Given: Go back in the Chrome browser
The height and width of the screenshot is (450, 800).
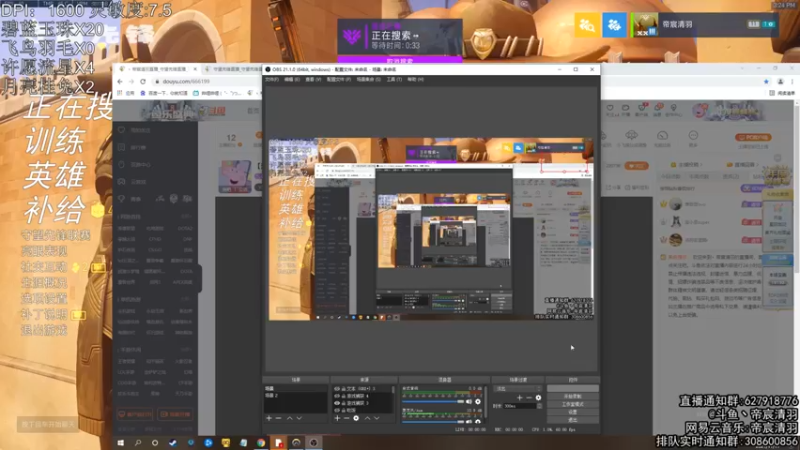Looking at the screenshot, I should pyautogui.click(x=120, y=81).
